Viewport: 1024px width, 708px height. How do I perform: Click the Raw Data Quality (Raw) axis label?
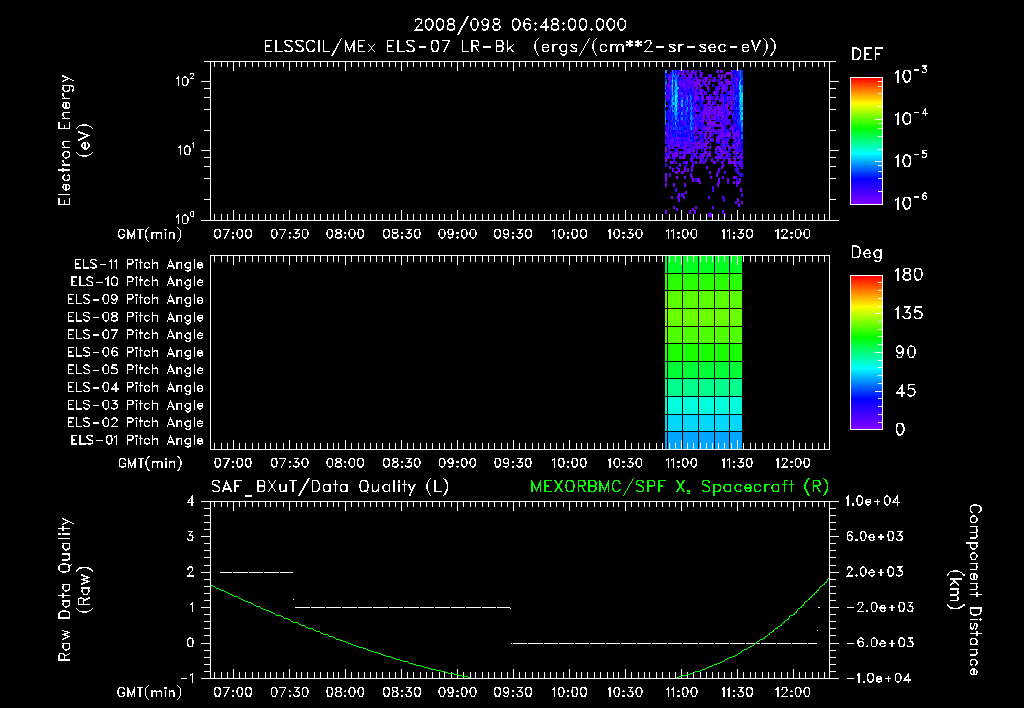(x=74, y=590)
